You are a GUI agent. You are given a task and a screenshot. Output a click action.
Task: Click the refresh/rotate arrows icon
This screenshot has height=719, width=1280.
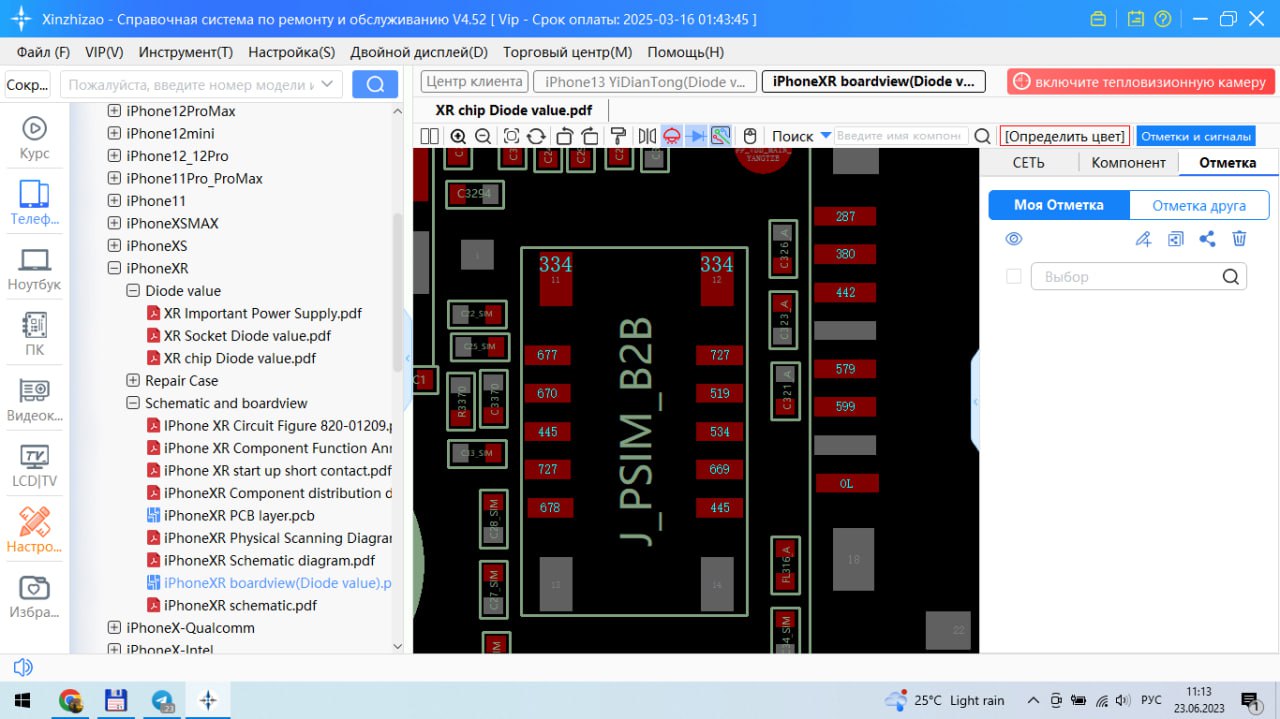pos(536,136)
